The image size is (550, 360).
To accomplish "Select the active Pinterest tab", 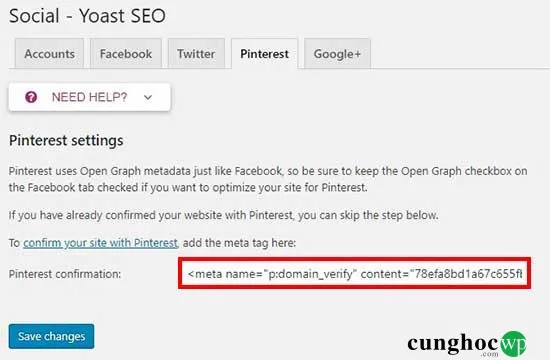I will click(x=264, y=54).
